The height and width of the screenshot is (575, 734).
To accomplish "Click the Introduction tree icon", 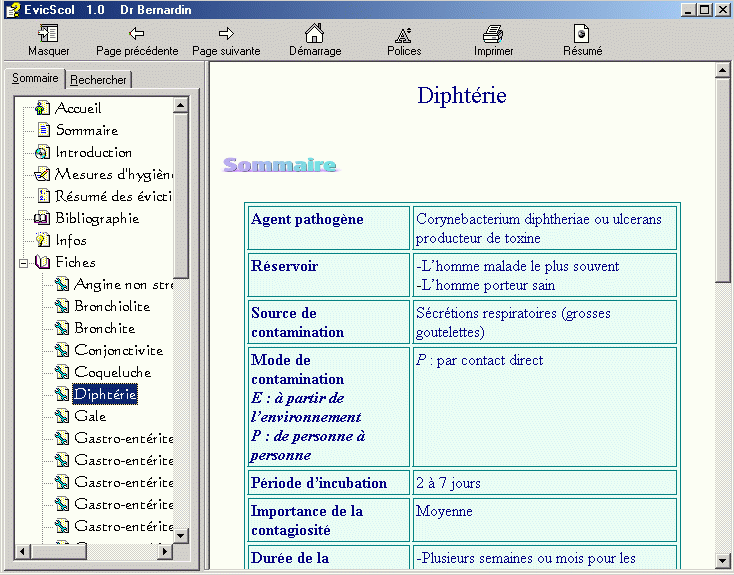I will (x=42, y=152).
